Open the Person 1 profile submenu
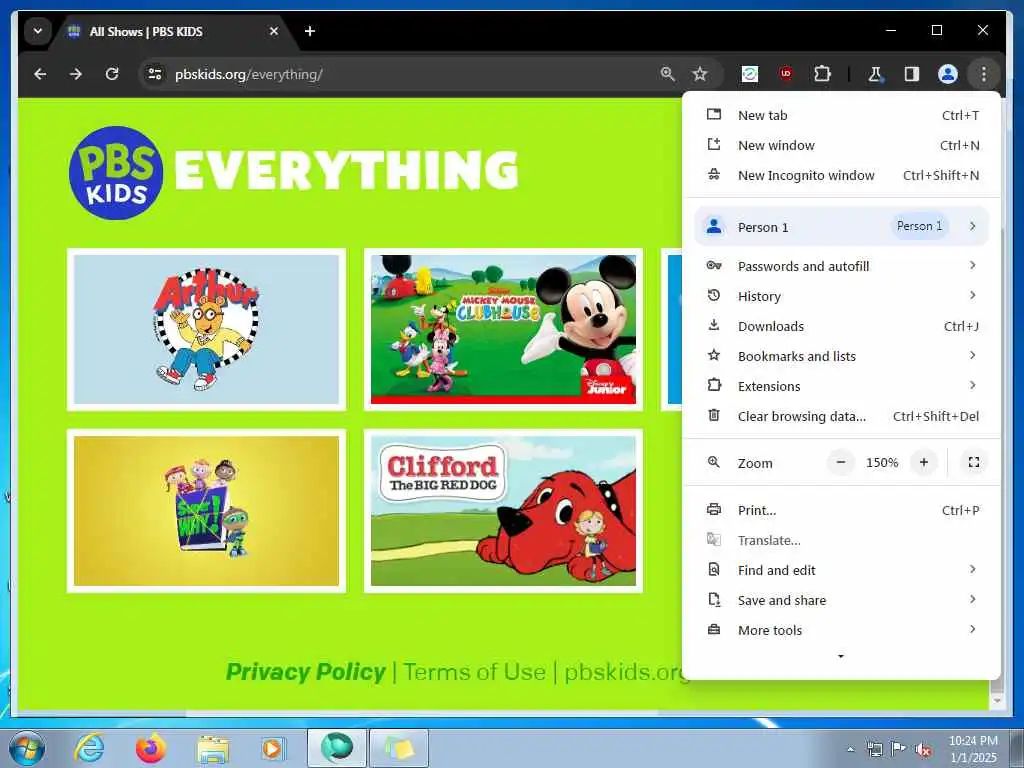Image resolution: width=1024 pixels, height=768 pixels. (x=841, y=227)
